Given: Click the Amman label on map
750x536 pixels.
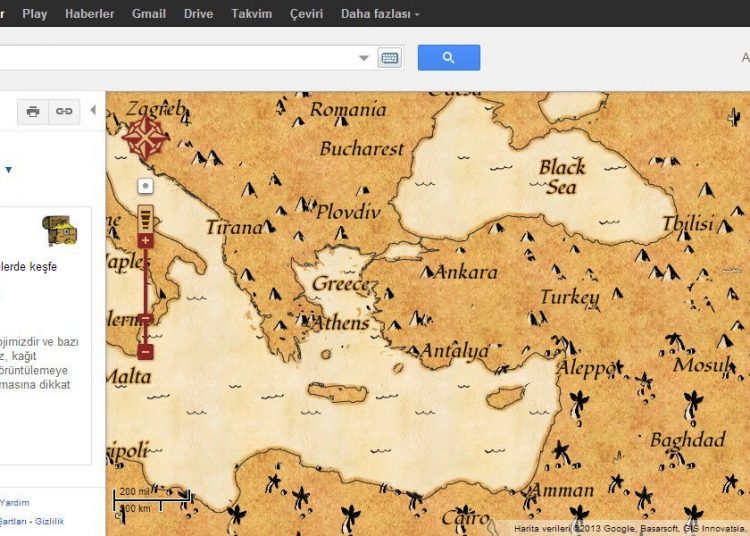Looking at the screenshot, I should [x=562, y=490].
